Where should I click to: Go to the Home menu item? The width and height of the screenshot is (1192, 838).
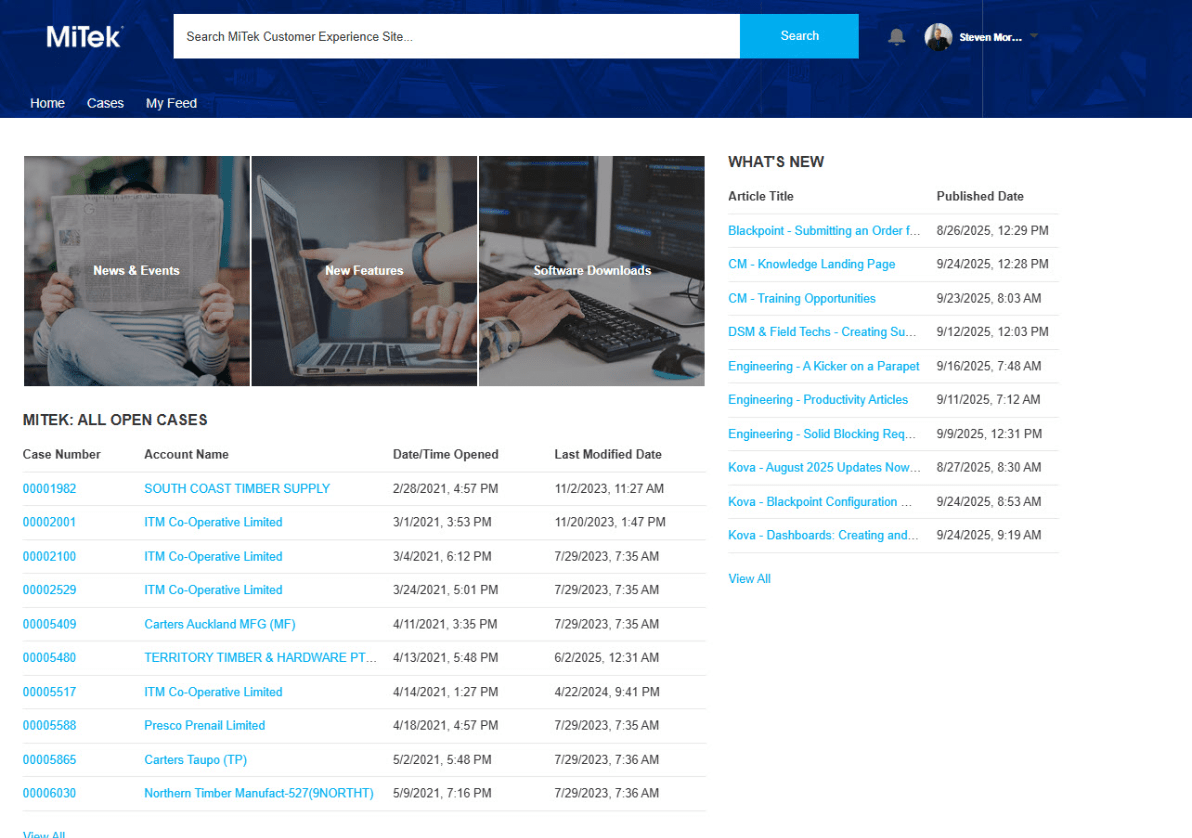tap(47, 103)
